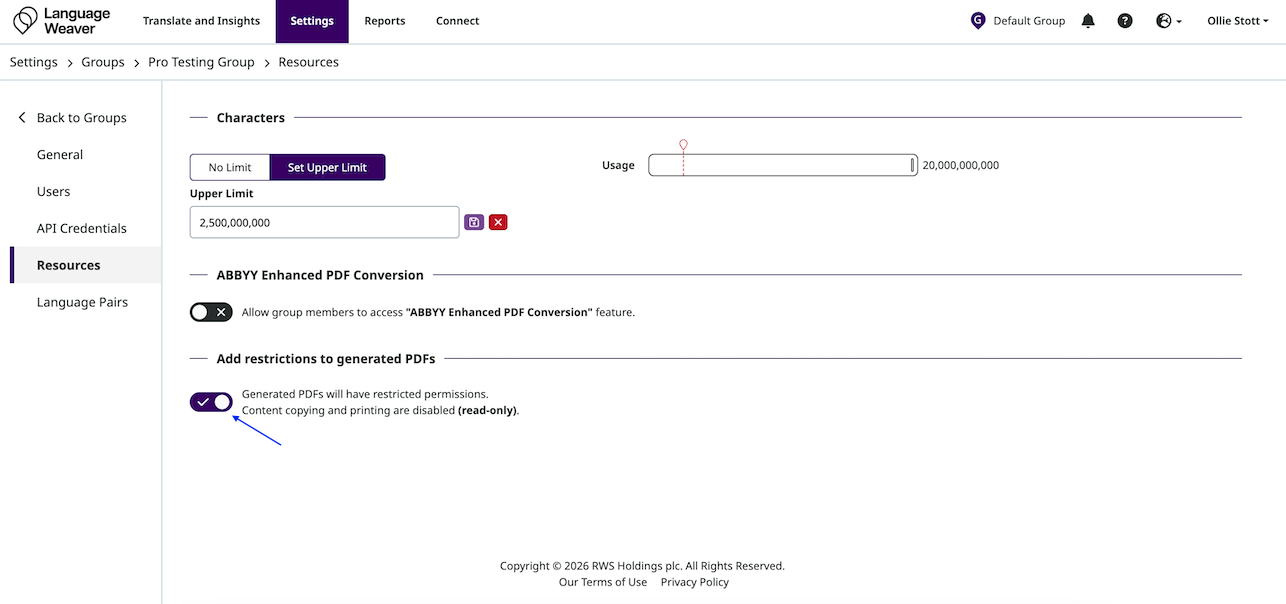Cancel the upper limit edit
1286x604 pixels.
(498, 222)
